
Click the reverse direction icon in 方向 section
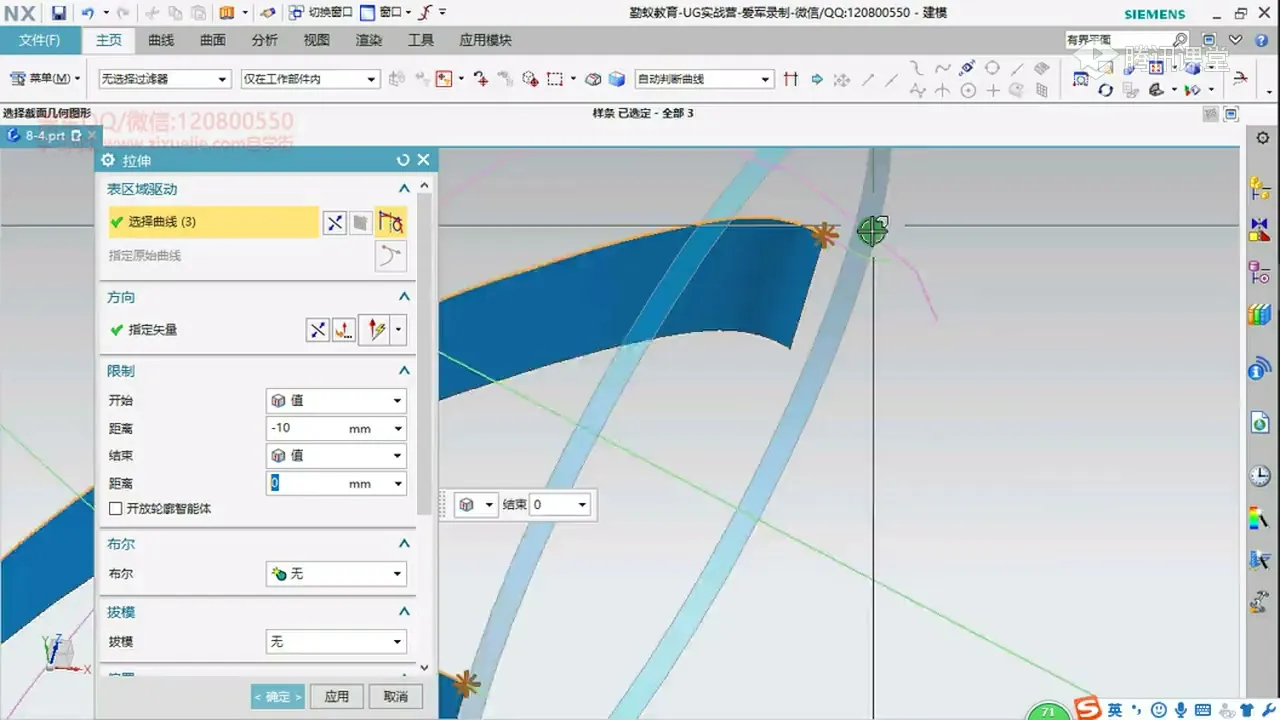(x=317, y=329)
